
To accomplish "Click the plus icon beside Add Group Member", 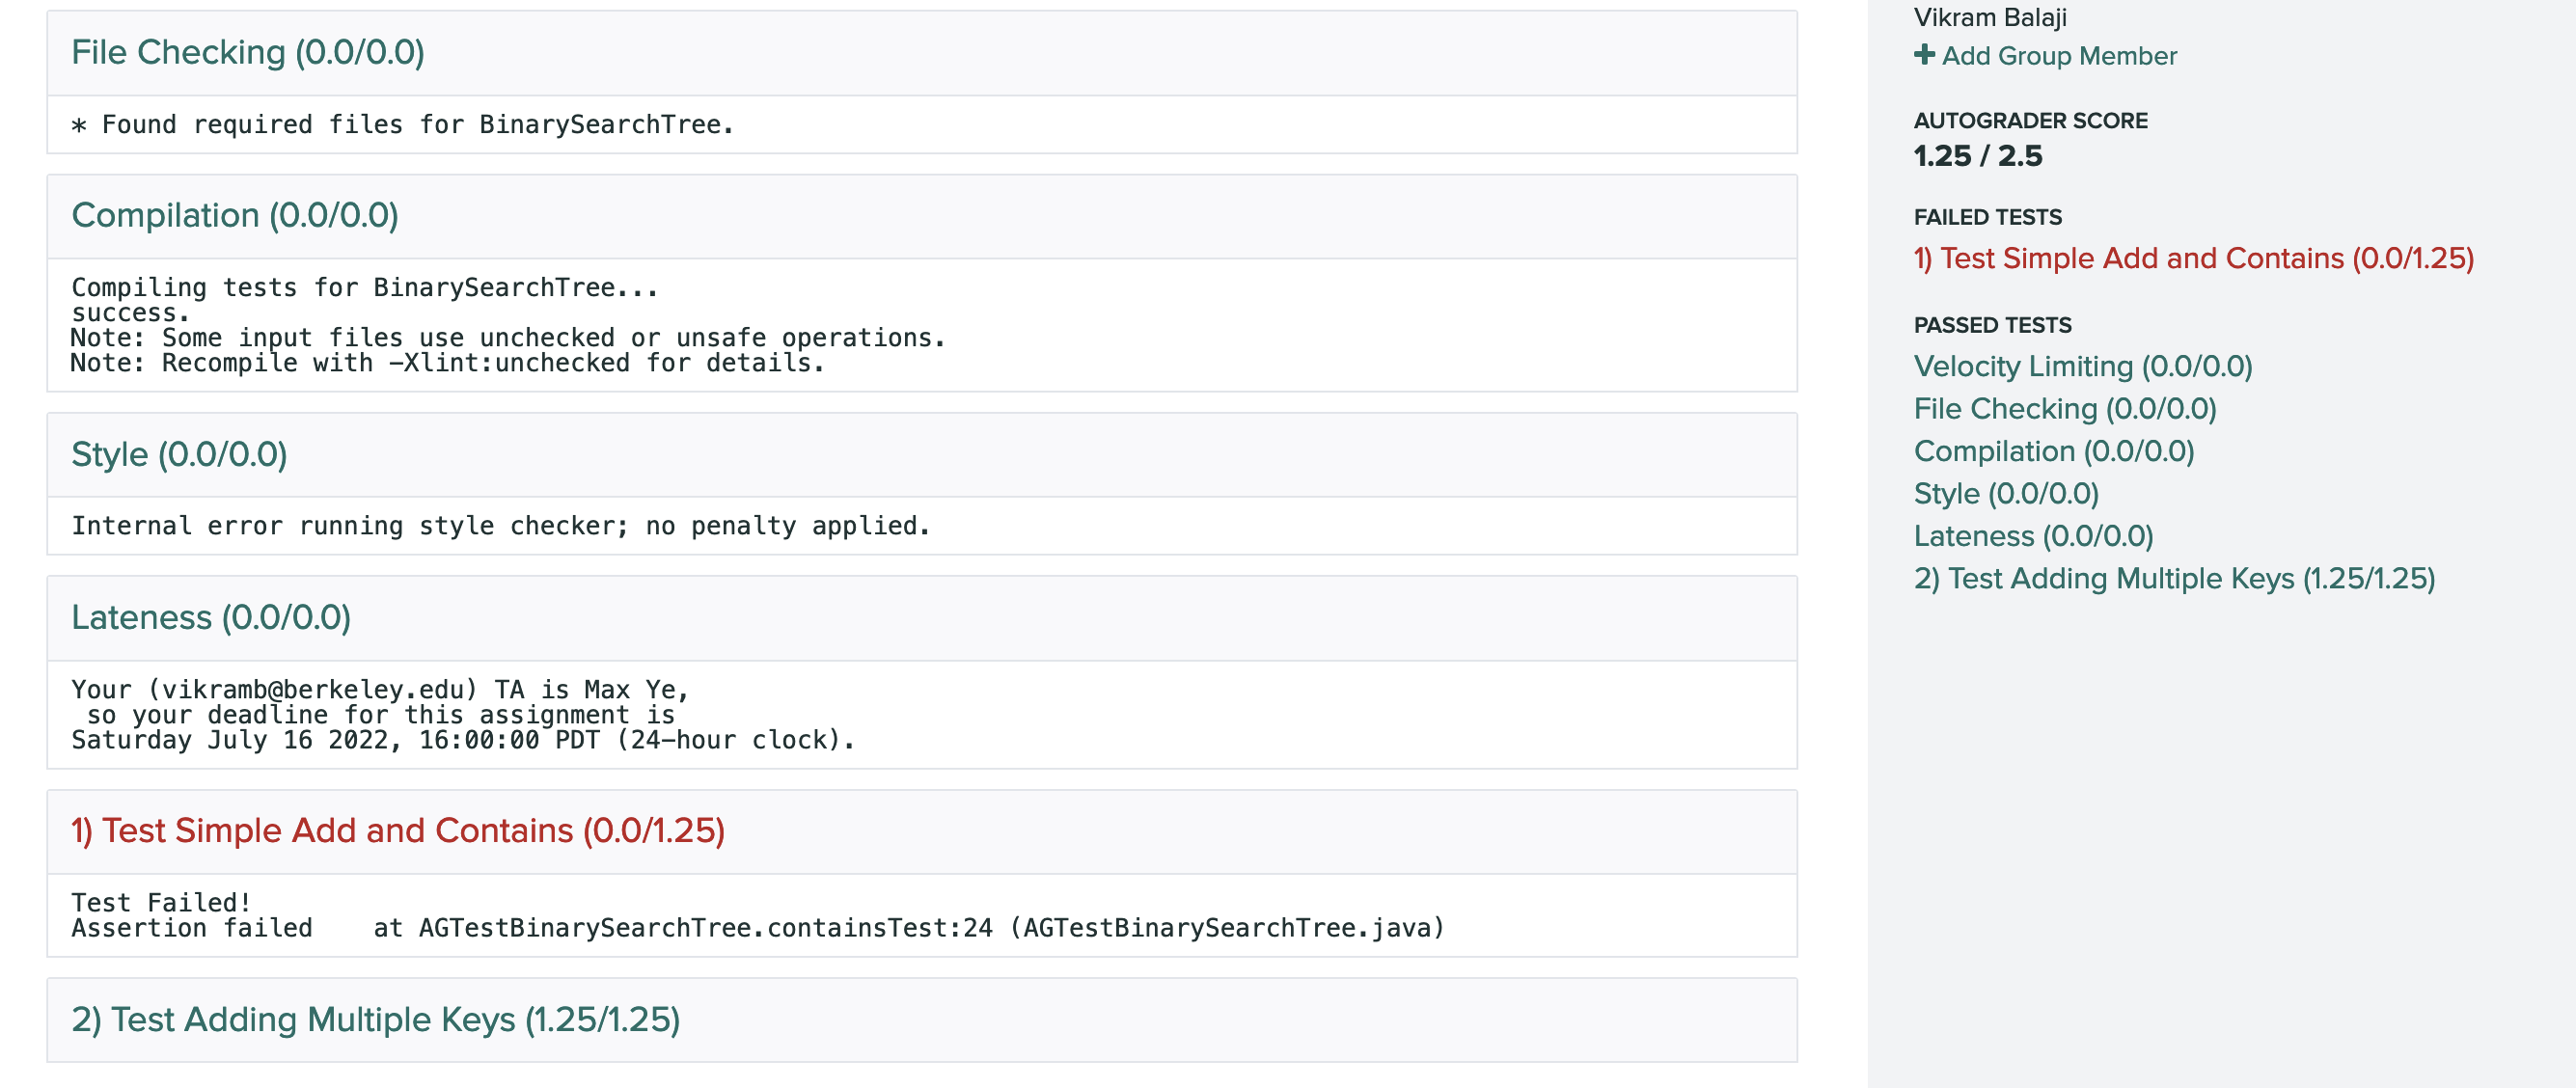I will 1923,55.
